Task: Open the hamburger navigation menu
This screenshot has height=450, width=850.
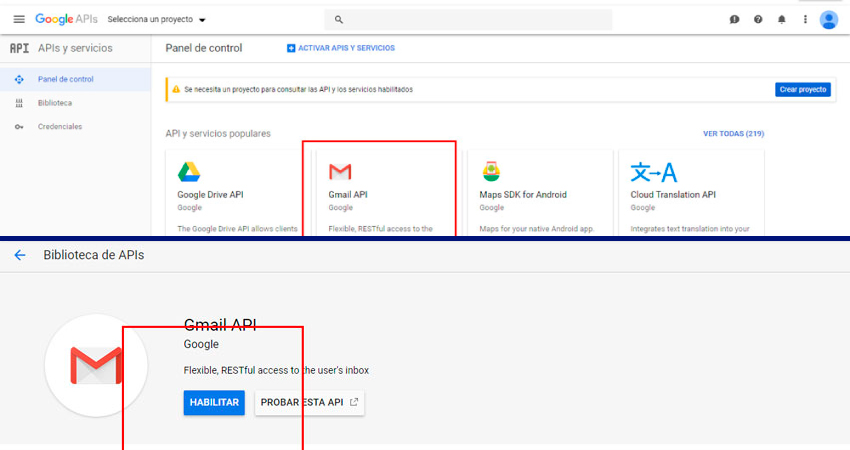Action: [19, 20]
